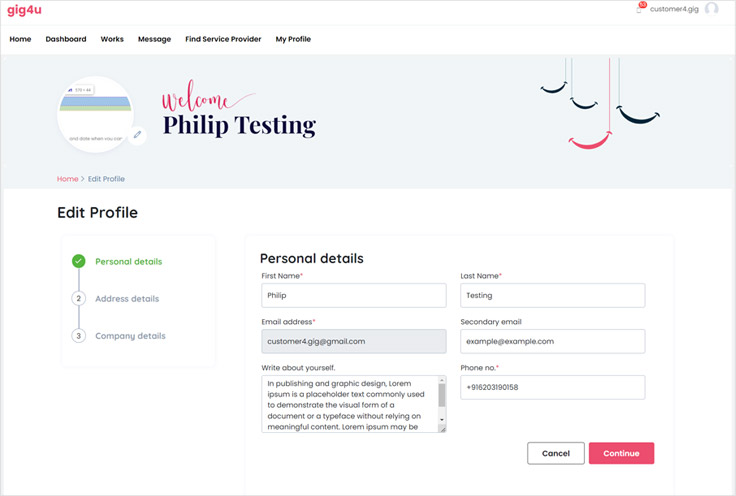This screenshot has width=736, height=496.
Task: Click the profile picture thumbnail
Action: pos(95,113)
